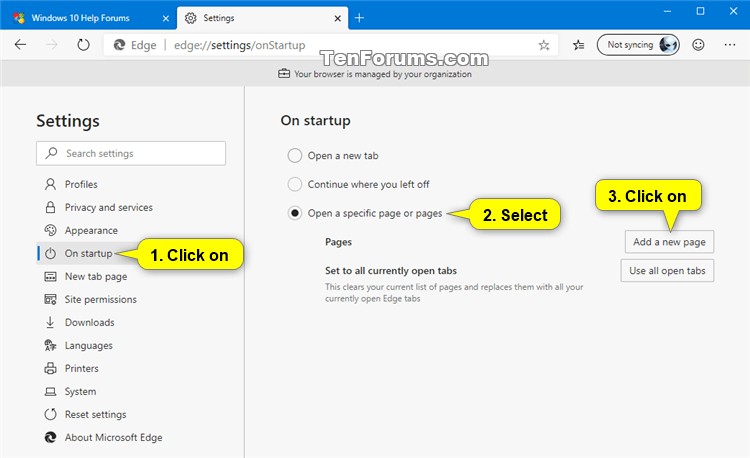Open Privacy and services section
The height and width of the screenshot is (458, 750).
[109, 207]
